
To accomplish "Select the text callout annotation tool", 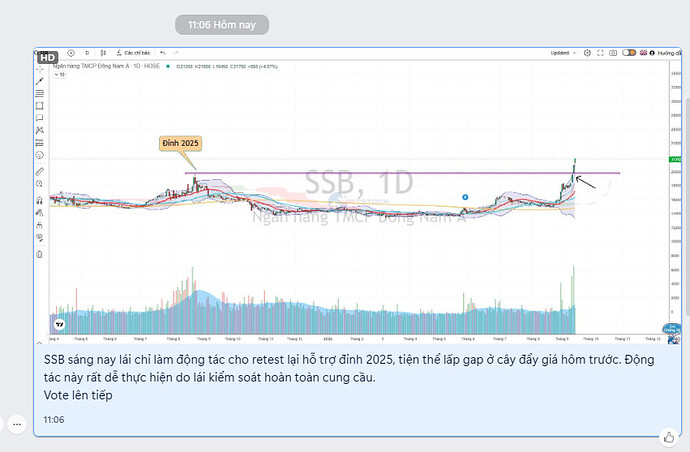I will (40, 118).
